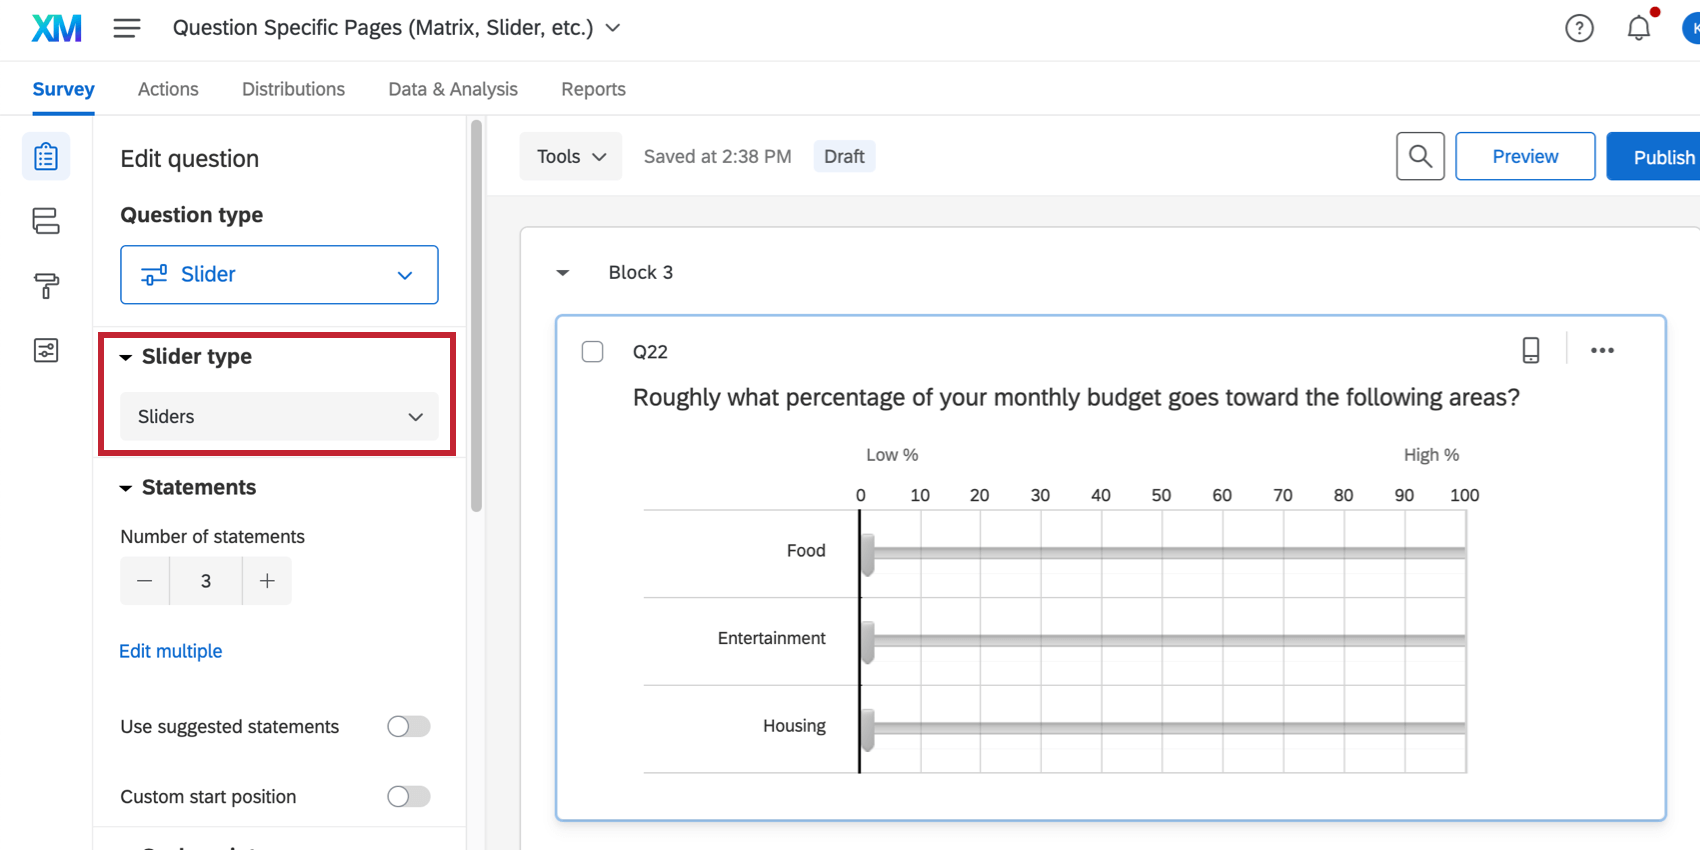Image resolution: width=1700 pixels, height=850 pixels.
Task: Click the Preview button
Action: pos(1524,156)
